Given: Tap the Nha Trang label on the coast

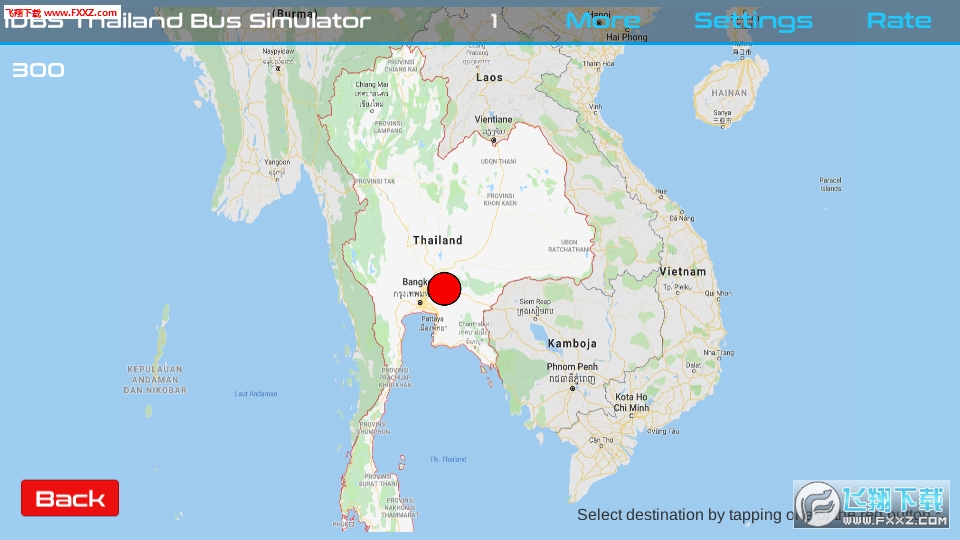Looking at the screenshot, I should (x=717, y=353).
